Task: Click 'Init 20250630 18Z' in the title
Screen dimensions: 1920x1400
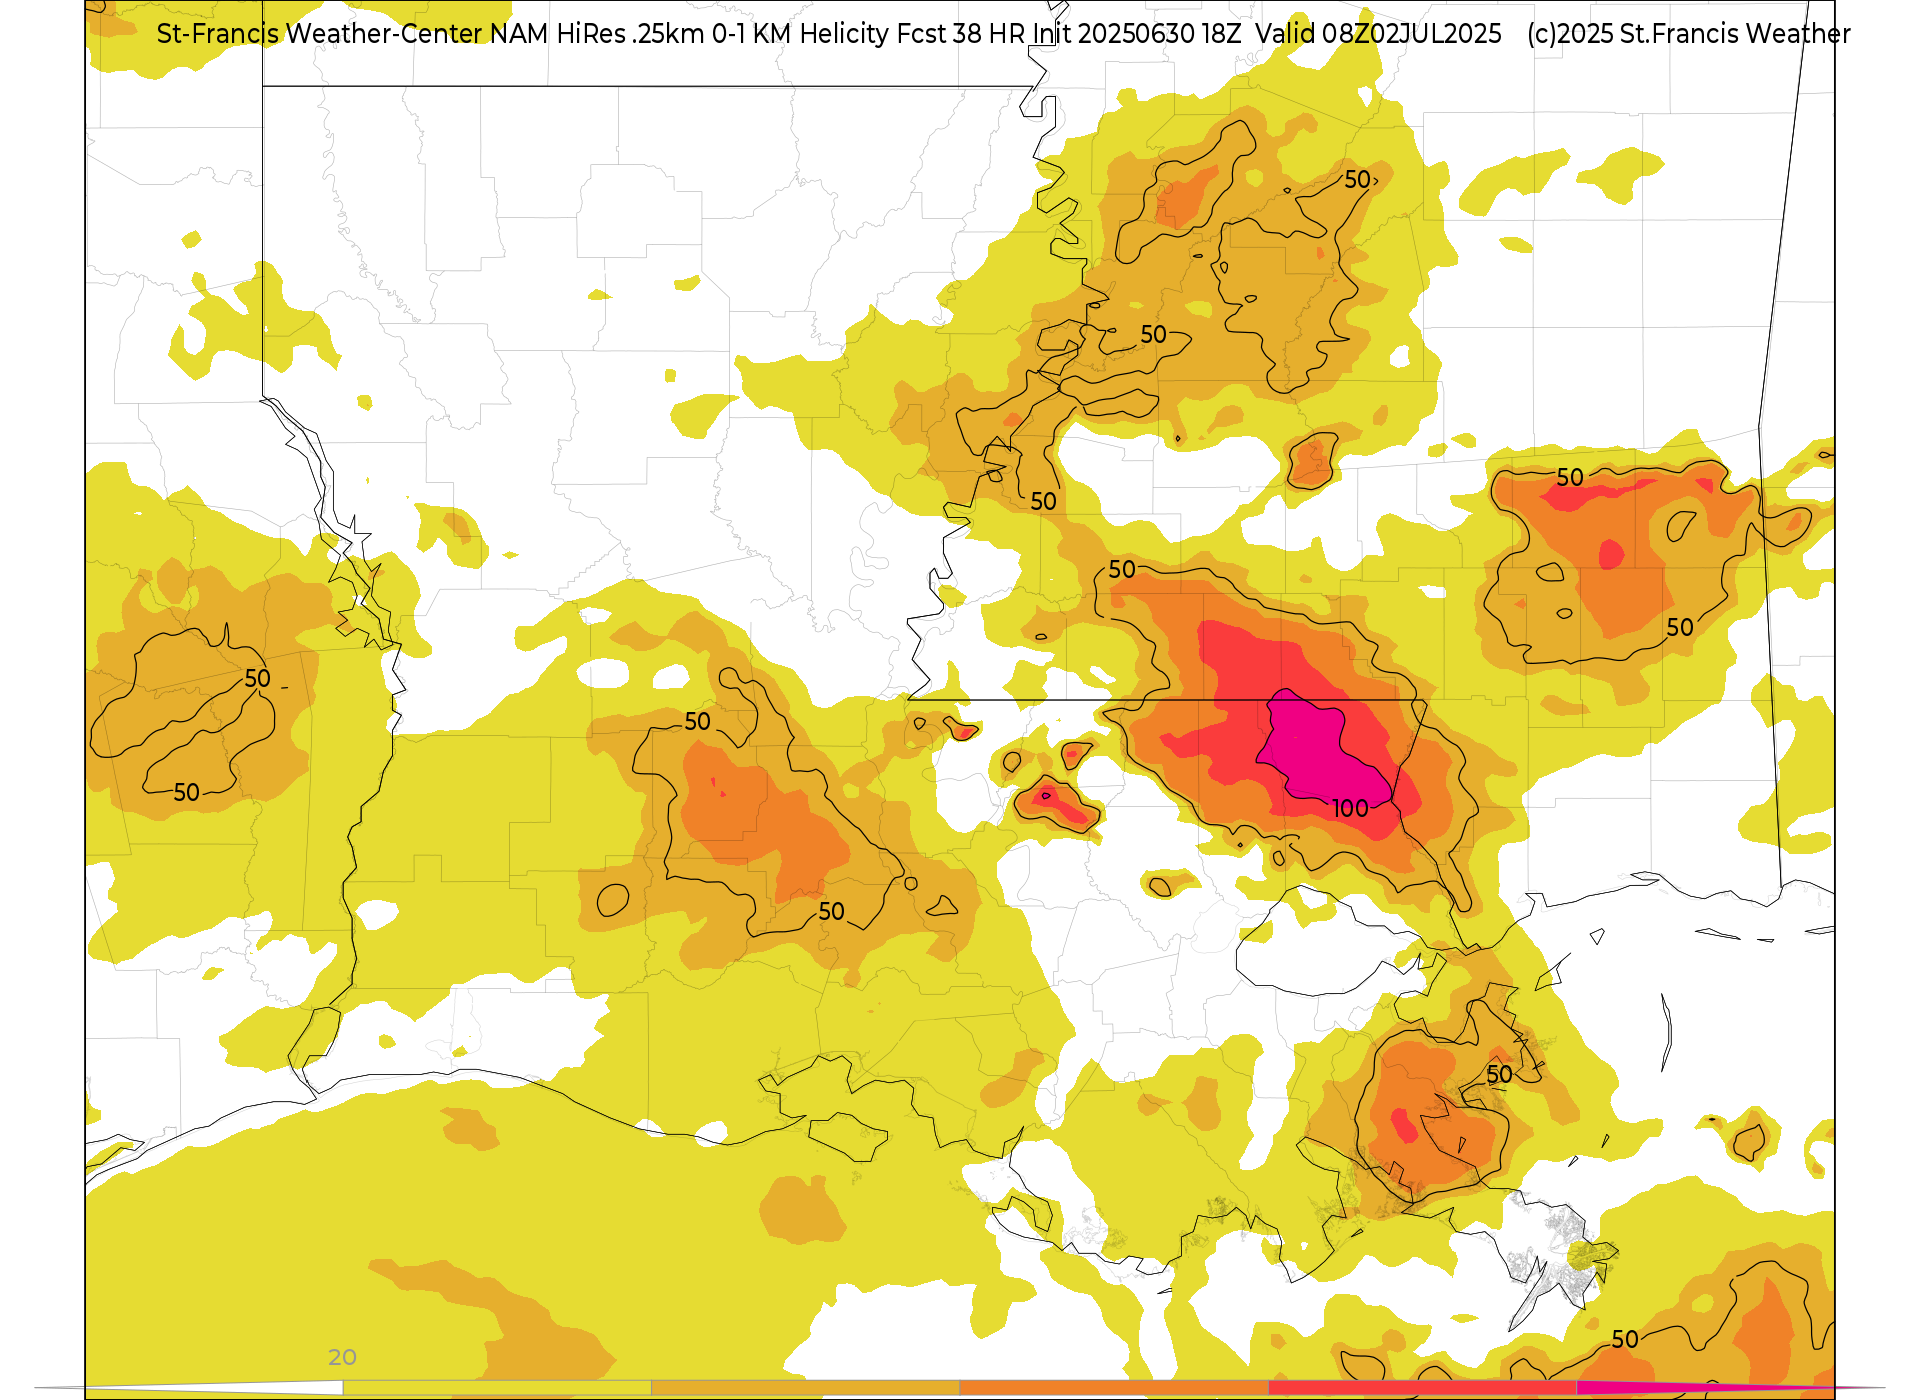Action: click(1137, 34)
